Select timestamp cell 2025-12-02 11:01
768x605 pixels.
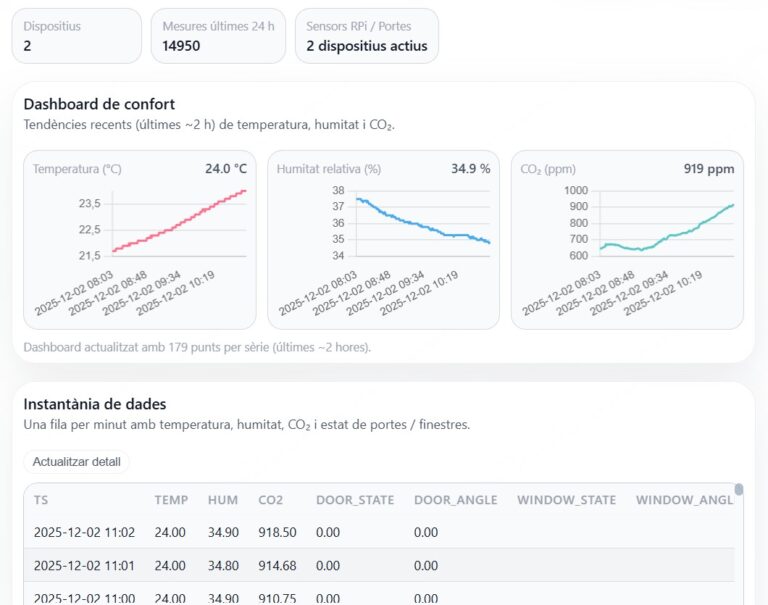click(84, 565)
